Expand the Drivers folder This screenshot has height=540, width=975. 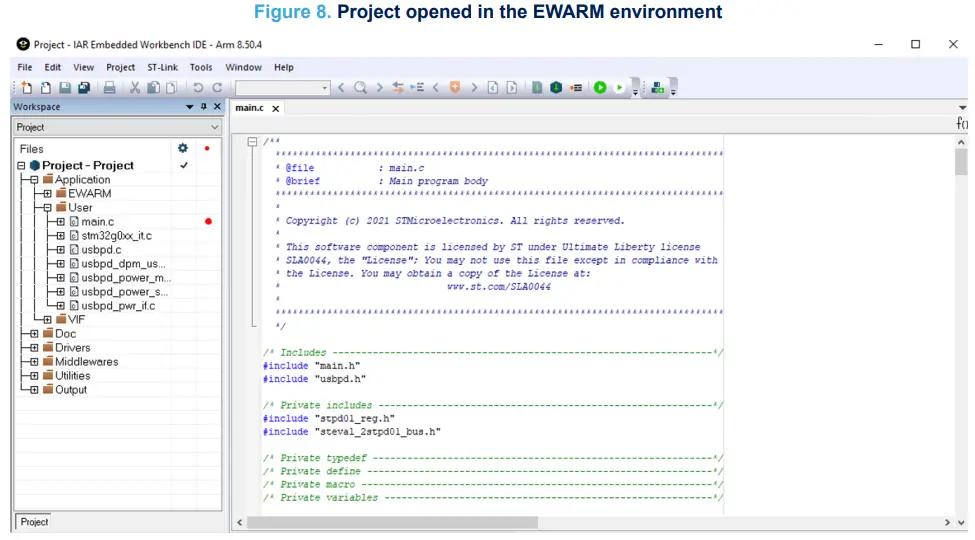click(34, 348)
